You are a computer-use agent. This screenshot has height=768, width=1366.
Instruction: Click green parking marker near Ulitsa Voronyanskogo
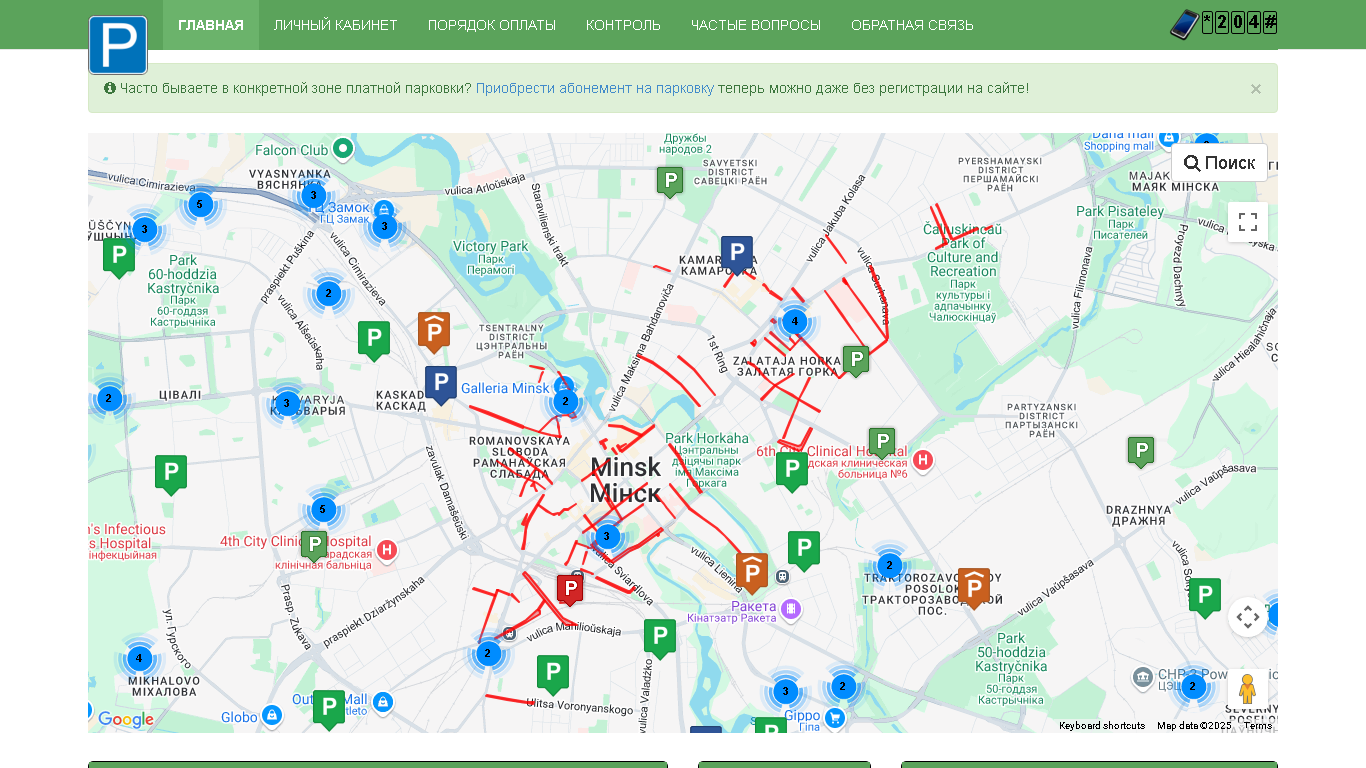pos(553,674)
